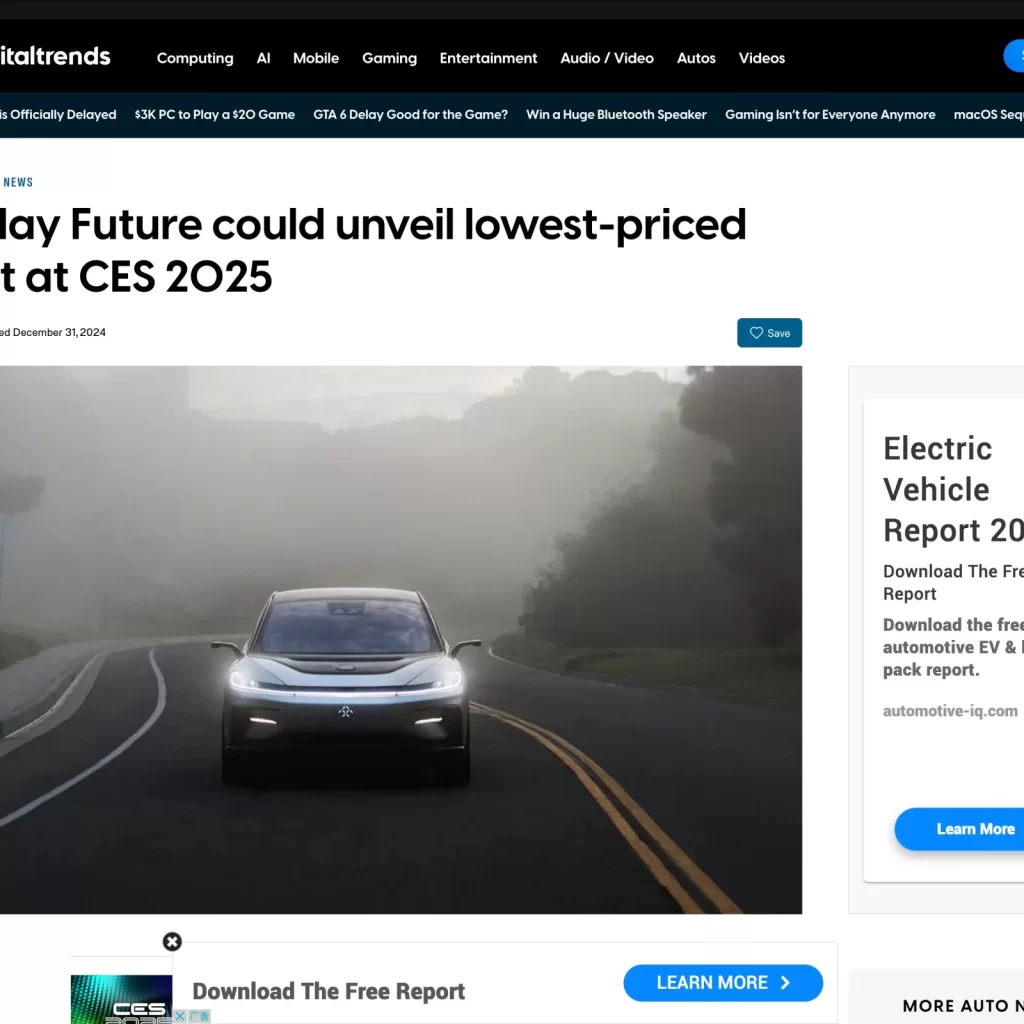The image size is (1024, 1024).
Task: Click the NEWS category label
Action: (x=18, y=182)
